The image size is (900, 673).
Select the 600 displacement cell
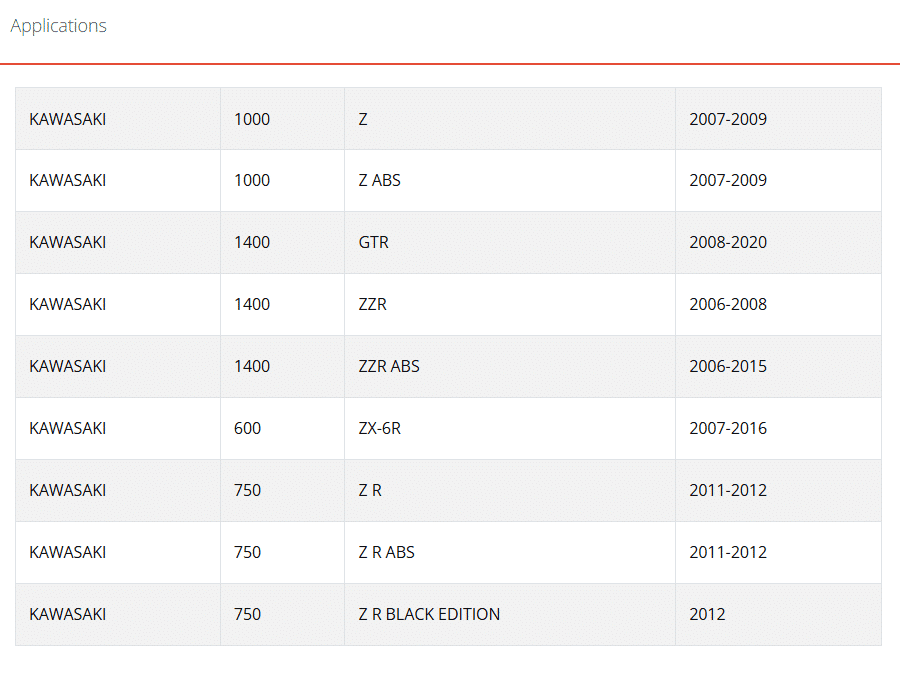pos(247,428)
